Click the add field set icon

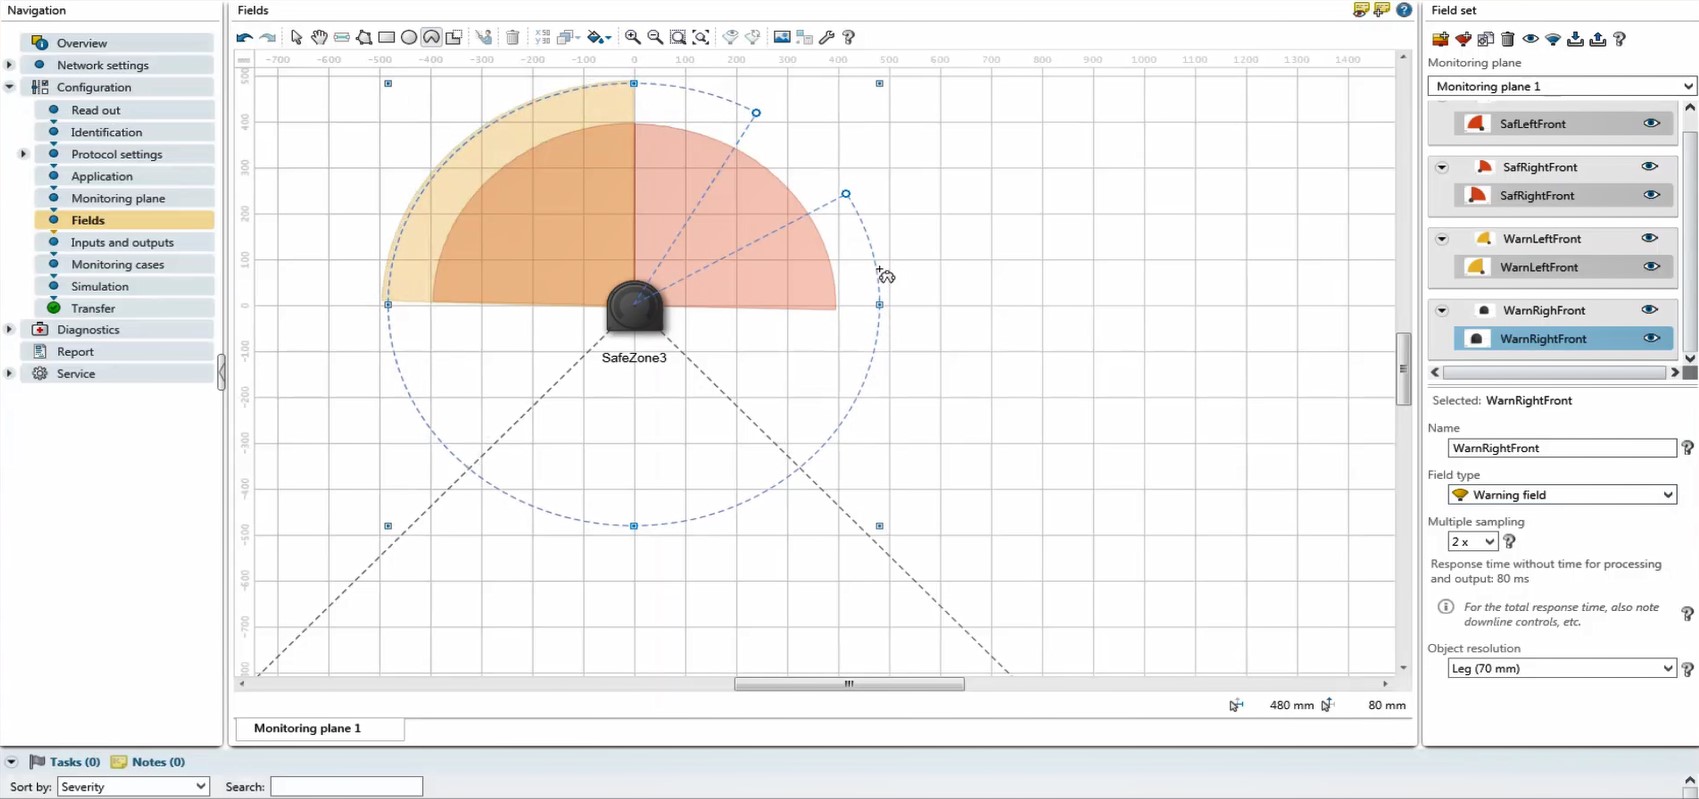1440,39
